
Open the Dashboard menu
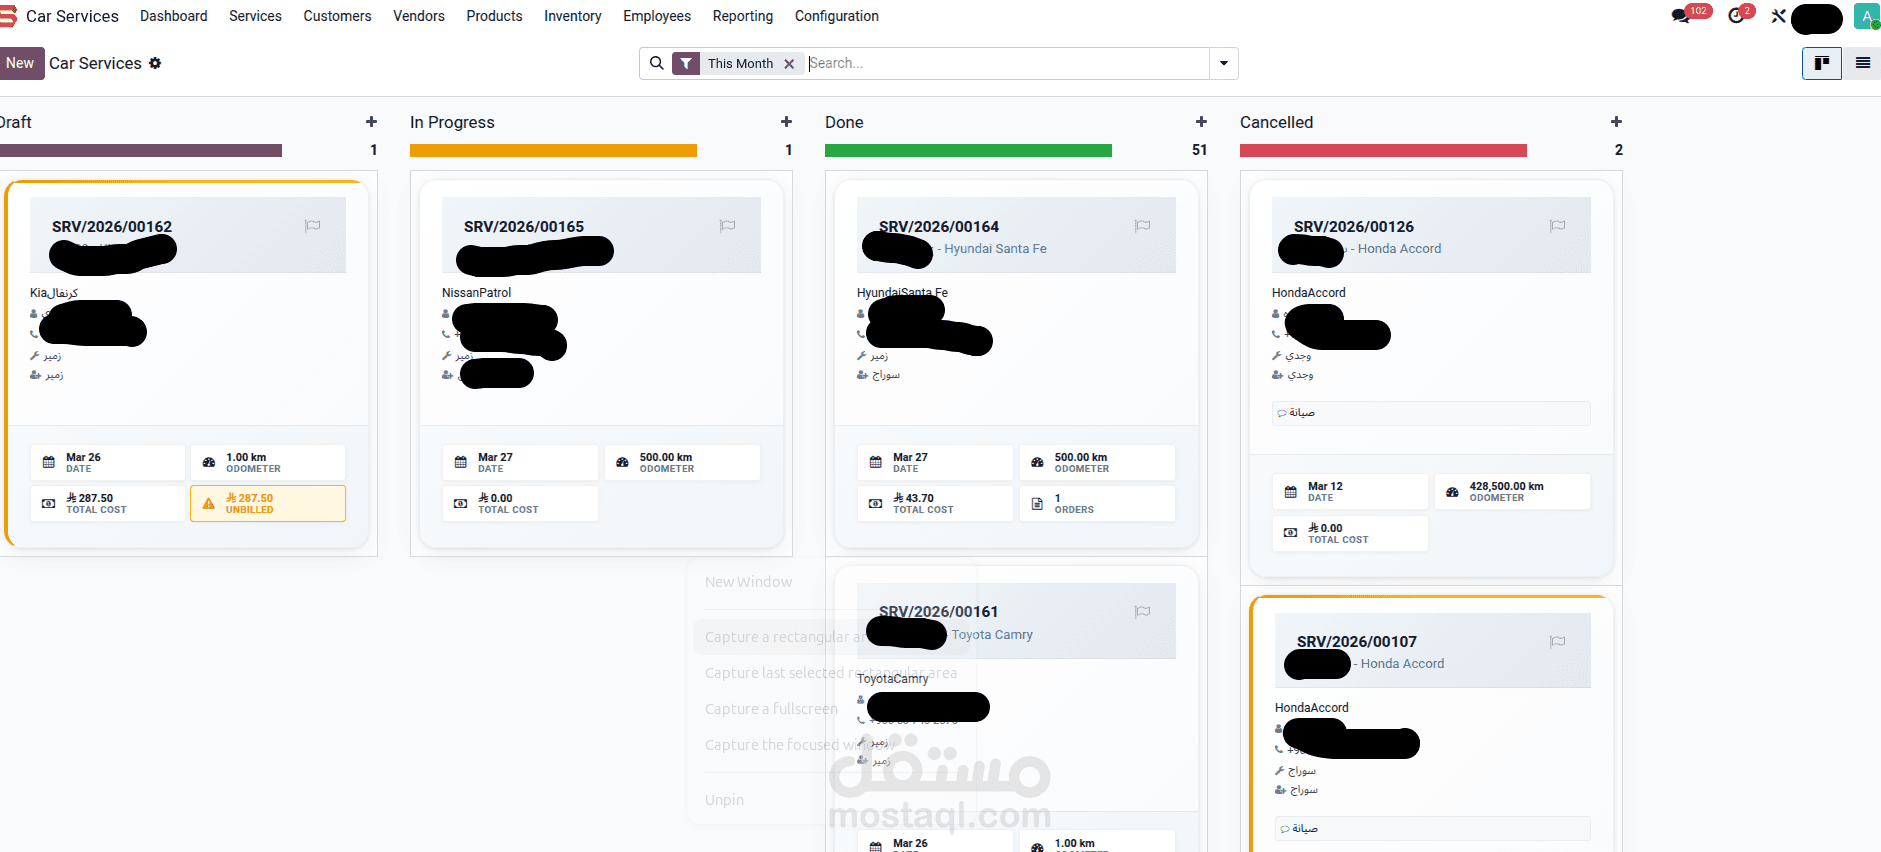[x=174, y=16]
